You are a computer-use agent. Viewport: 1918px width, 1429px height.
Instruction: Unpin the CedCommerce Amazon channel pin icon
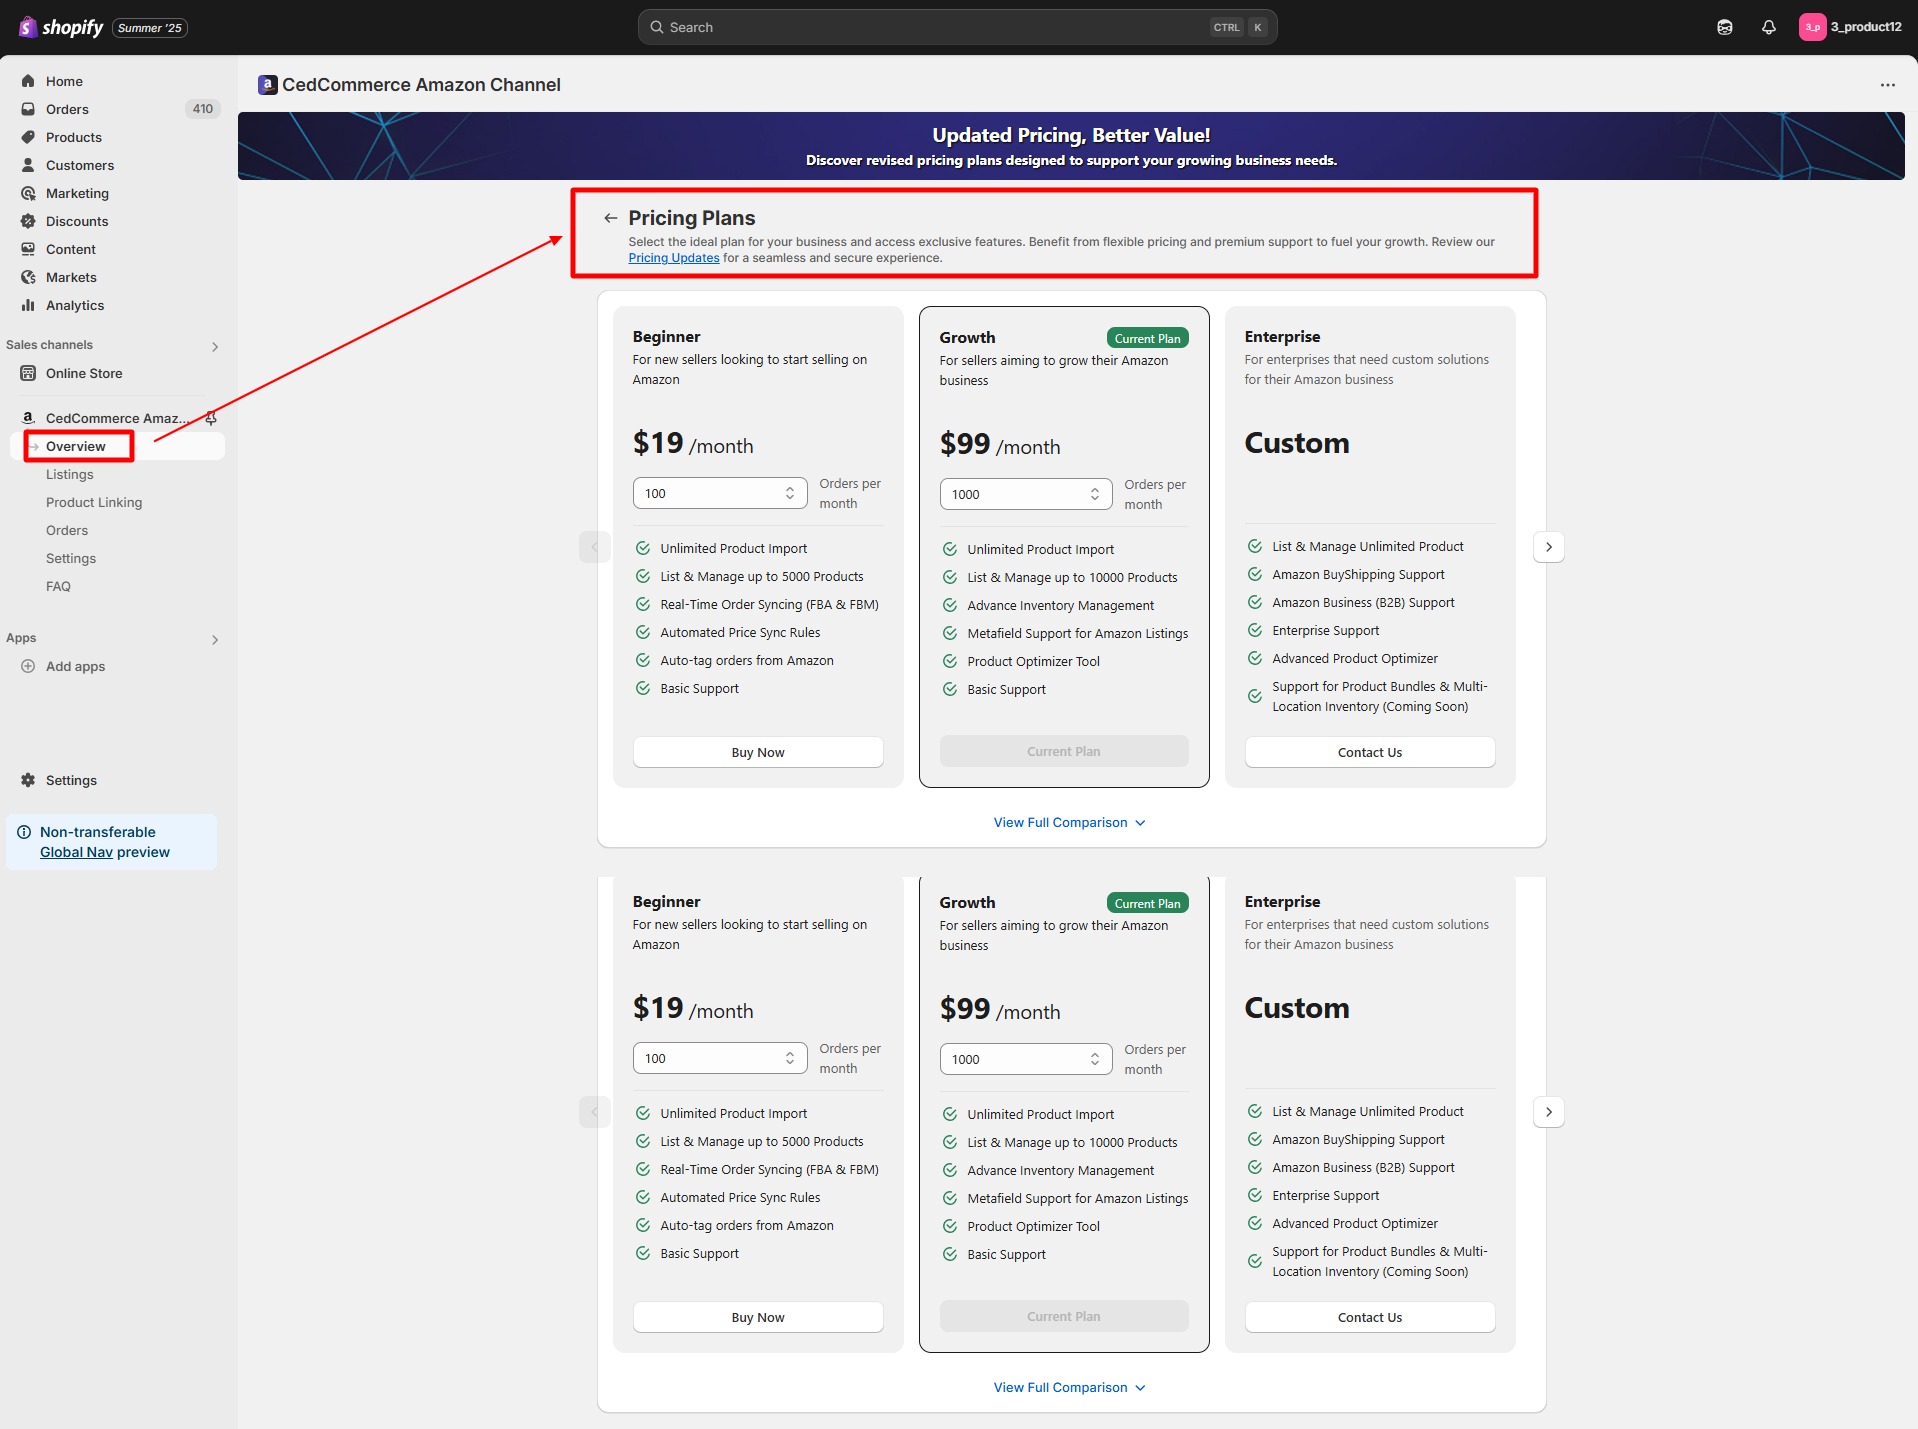pos(211,418)
